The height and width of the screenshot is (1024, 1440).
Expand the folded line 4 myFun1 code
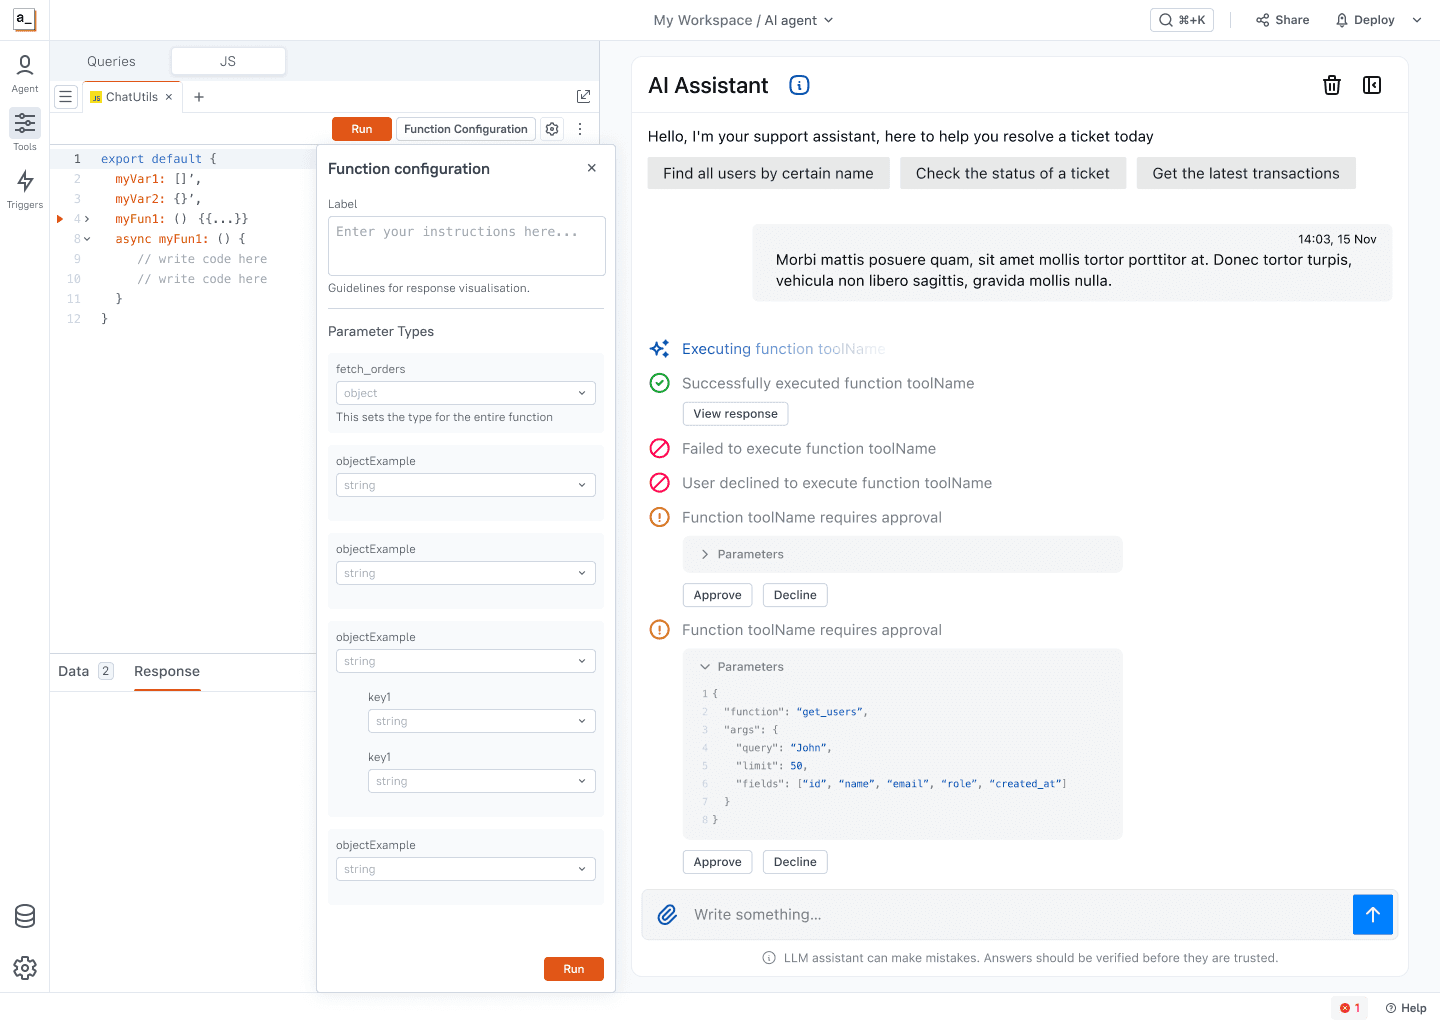(87, 219)
